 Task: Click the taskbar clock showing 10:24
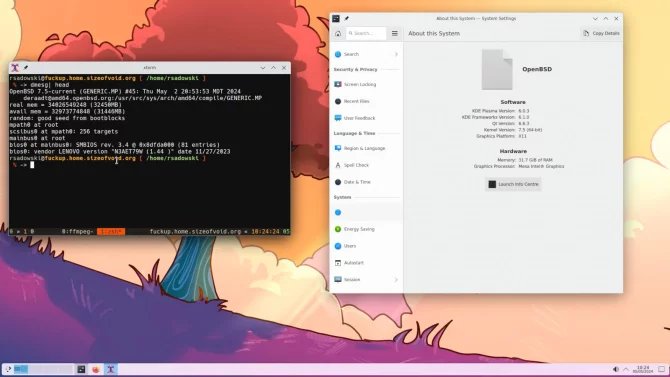tap(643, 369)
